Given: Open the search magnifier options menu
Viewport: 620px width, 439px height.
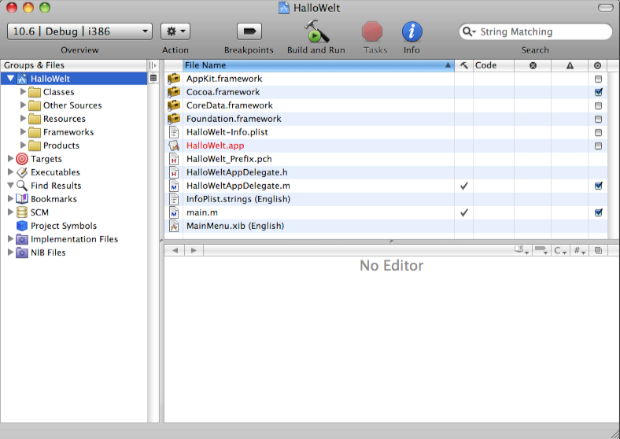Looking at the screenshot, I should coord(469,32).
